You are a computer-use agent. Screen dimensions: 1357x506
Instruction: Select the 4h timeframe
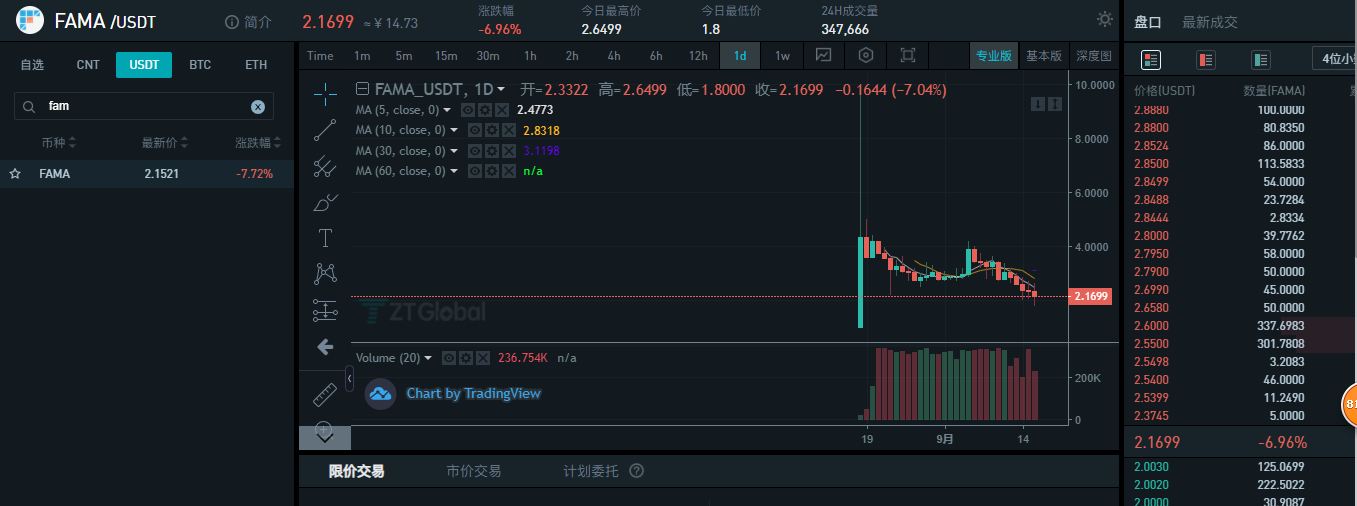tap(614, 56)
